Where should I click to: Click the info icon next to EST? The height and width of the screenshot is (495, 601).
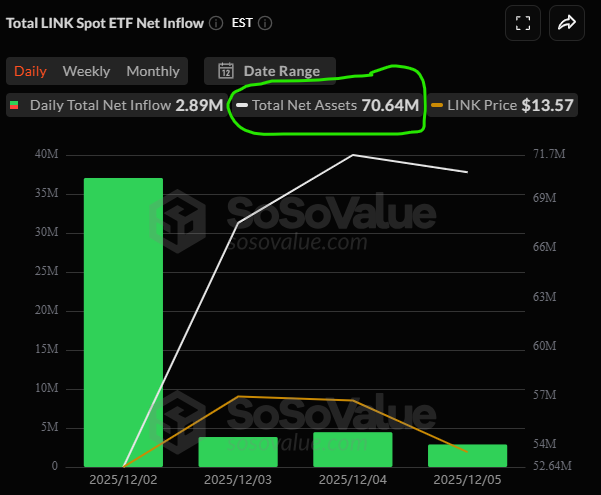pos(264,23)
